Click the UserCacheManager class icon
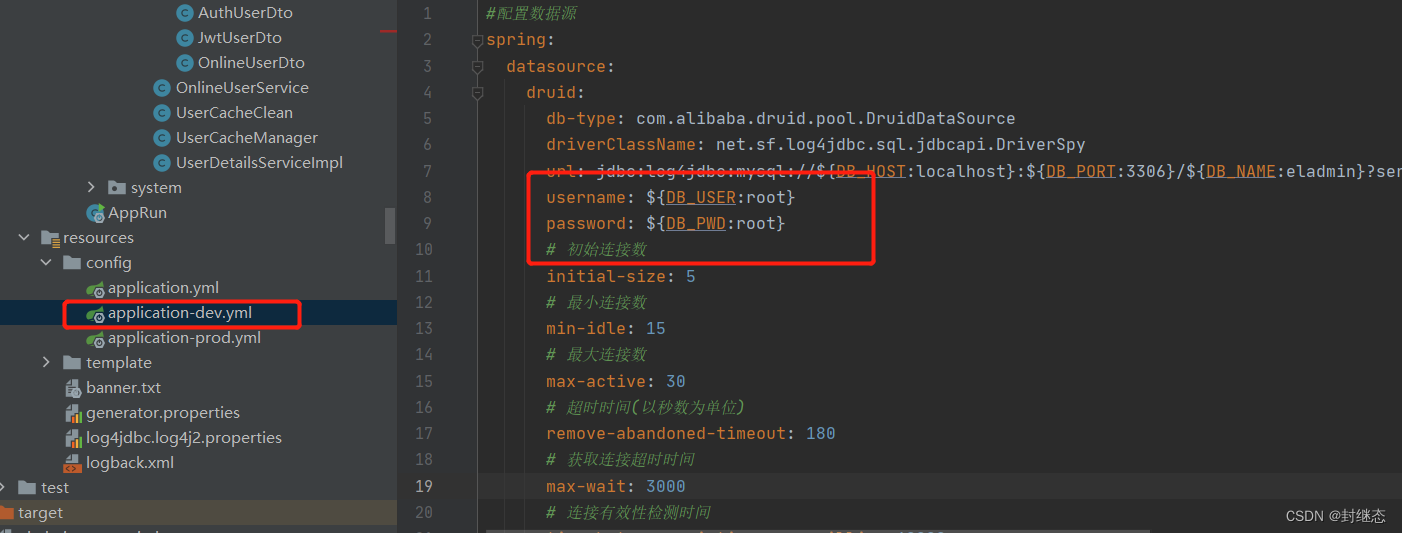 pos(161,138)
